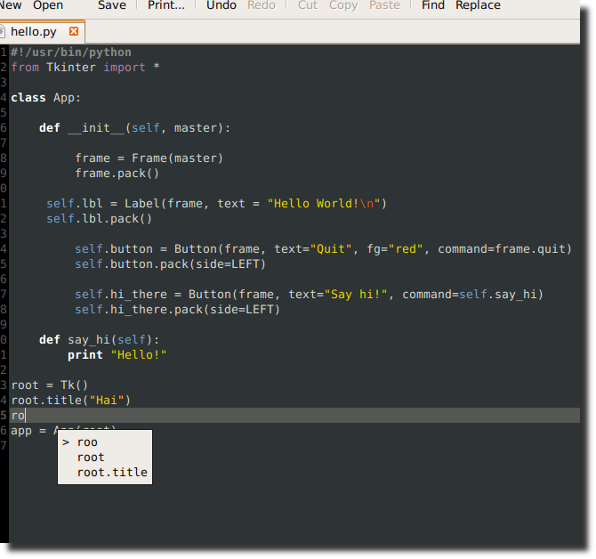
Task: Place cursor on 'class App:' line
Action: coord(46,98)
